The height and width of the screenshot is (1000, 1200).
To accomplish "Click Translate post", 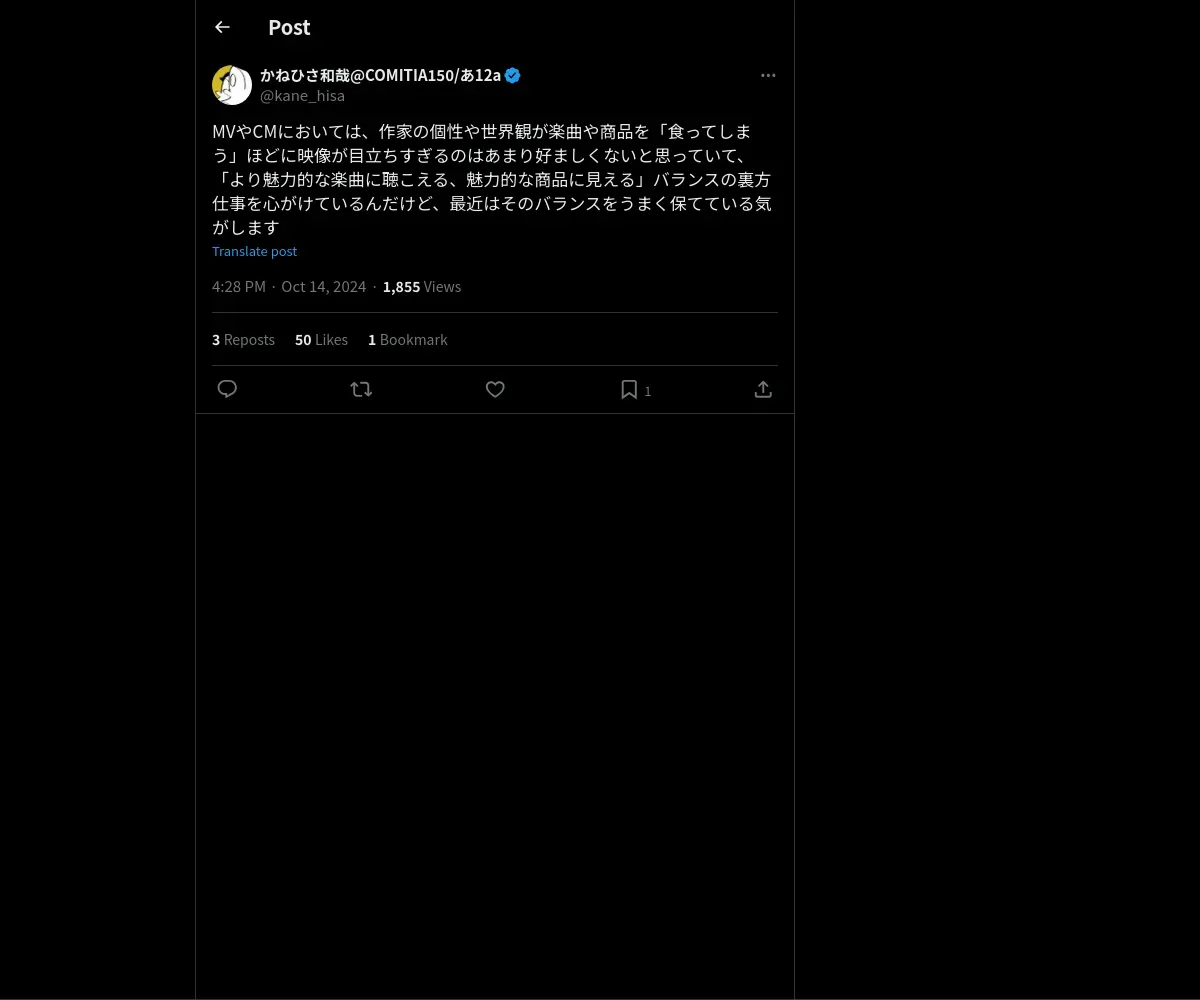I will tap(254, 251).
